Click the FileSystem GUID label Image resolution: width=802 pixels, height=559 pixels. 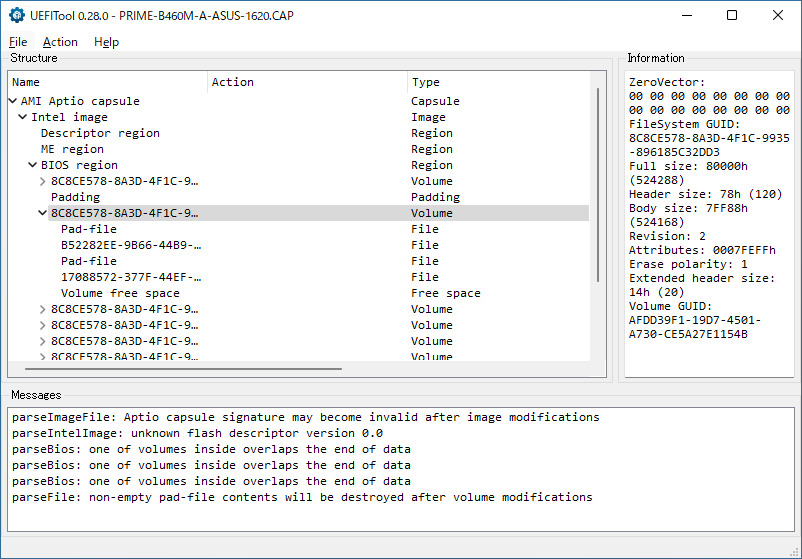[684, 124]
